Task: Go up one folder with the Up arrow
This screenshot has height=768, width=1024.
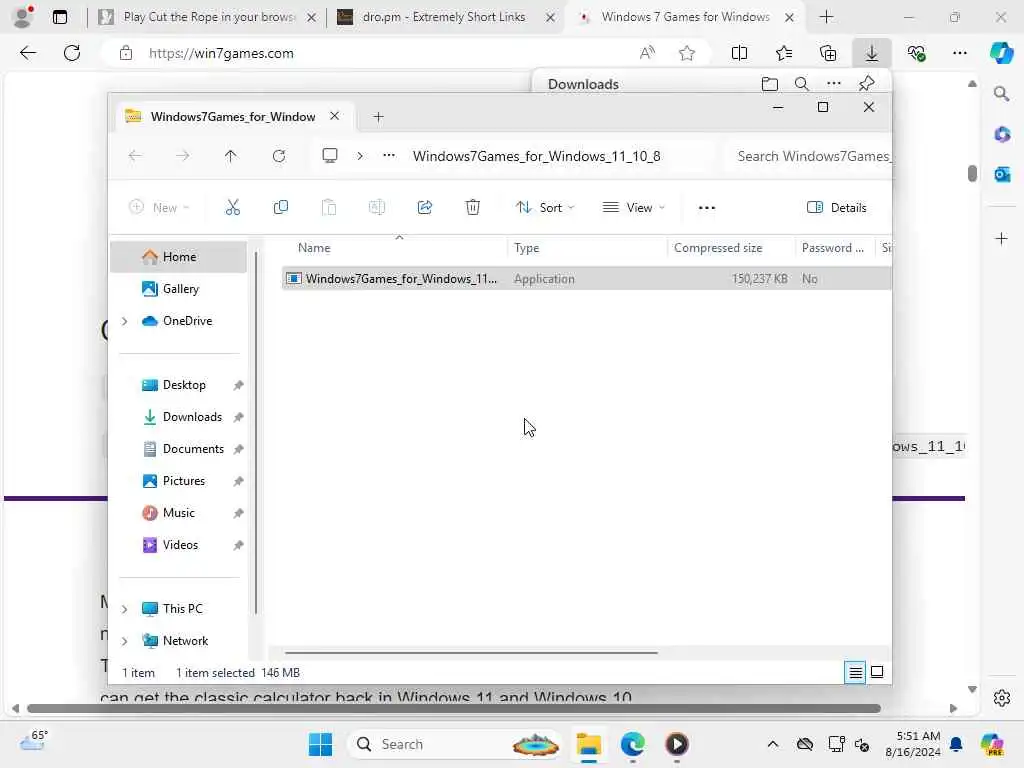Action: click(x=231, y=156)
